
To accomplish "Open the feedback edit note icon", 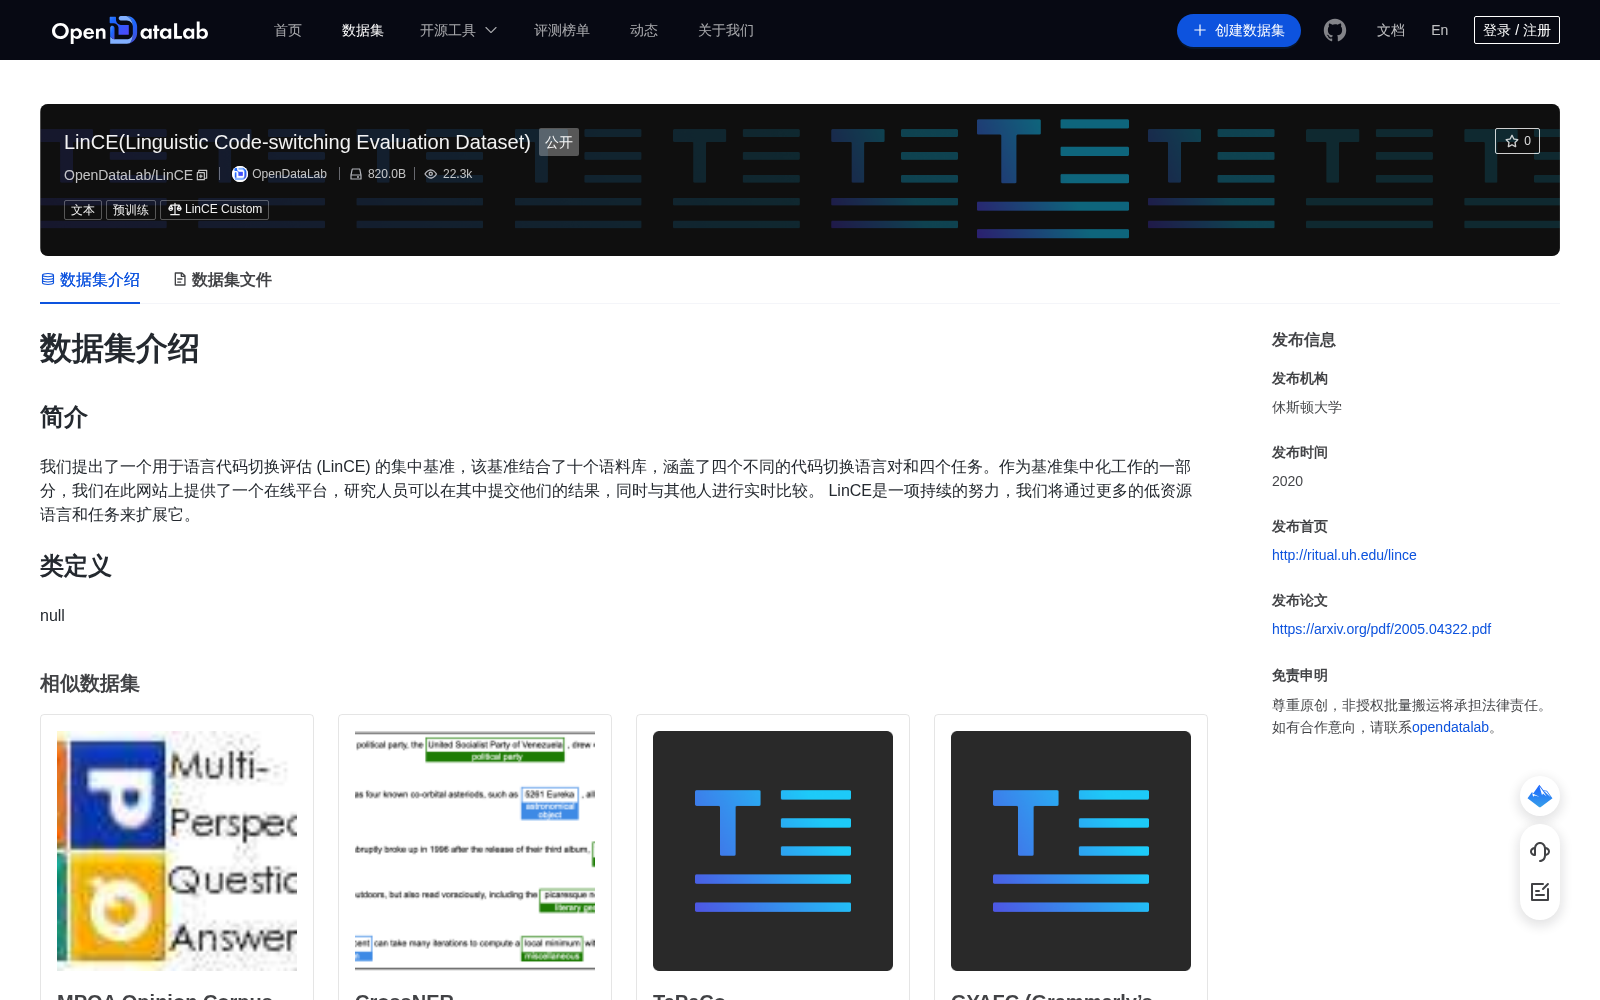I will tap(1540, 892).
